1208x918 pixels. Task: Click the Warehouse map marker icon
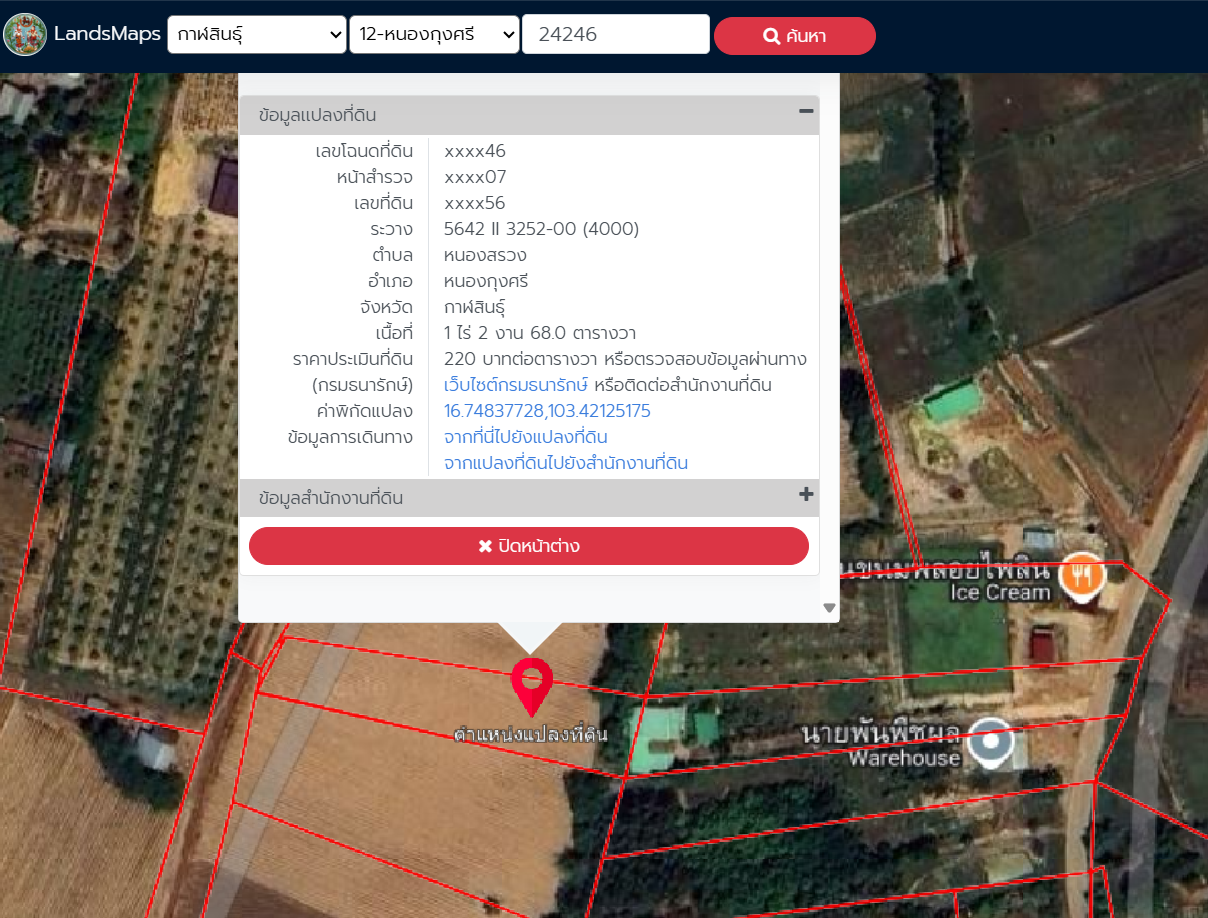click(x=991, y=741)
